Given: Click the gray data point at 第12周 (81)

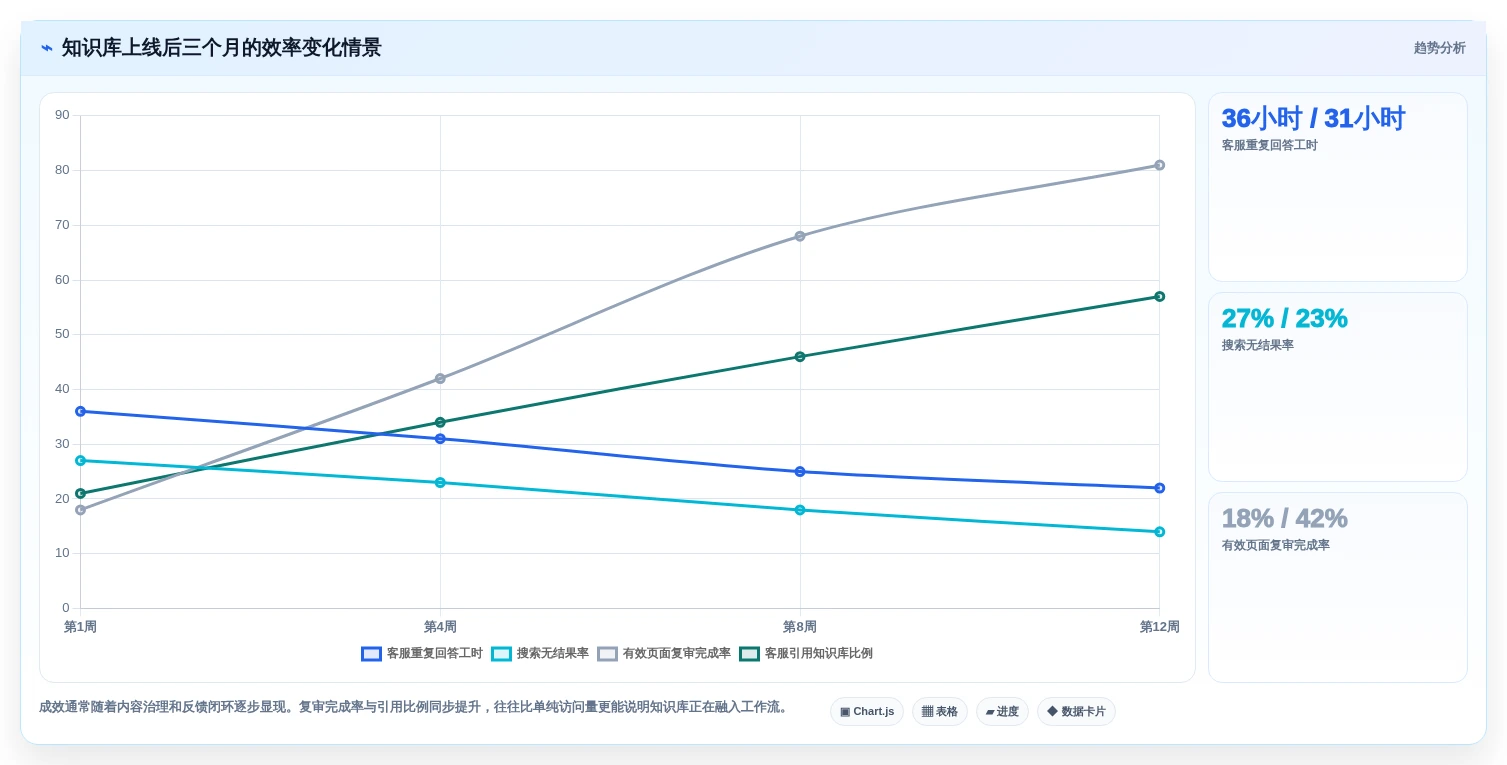Looking at the screenshot, I should click(x=1159, y=165).
